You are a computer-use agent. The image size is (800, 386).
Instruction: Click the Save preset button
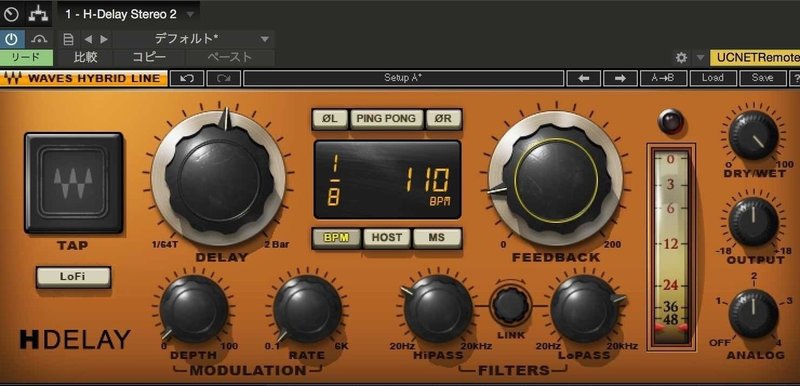[x=762, y=78]
